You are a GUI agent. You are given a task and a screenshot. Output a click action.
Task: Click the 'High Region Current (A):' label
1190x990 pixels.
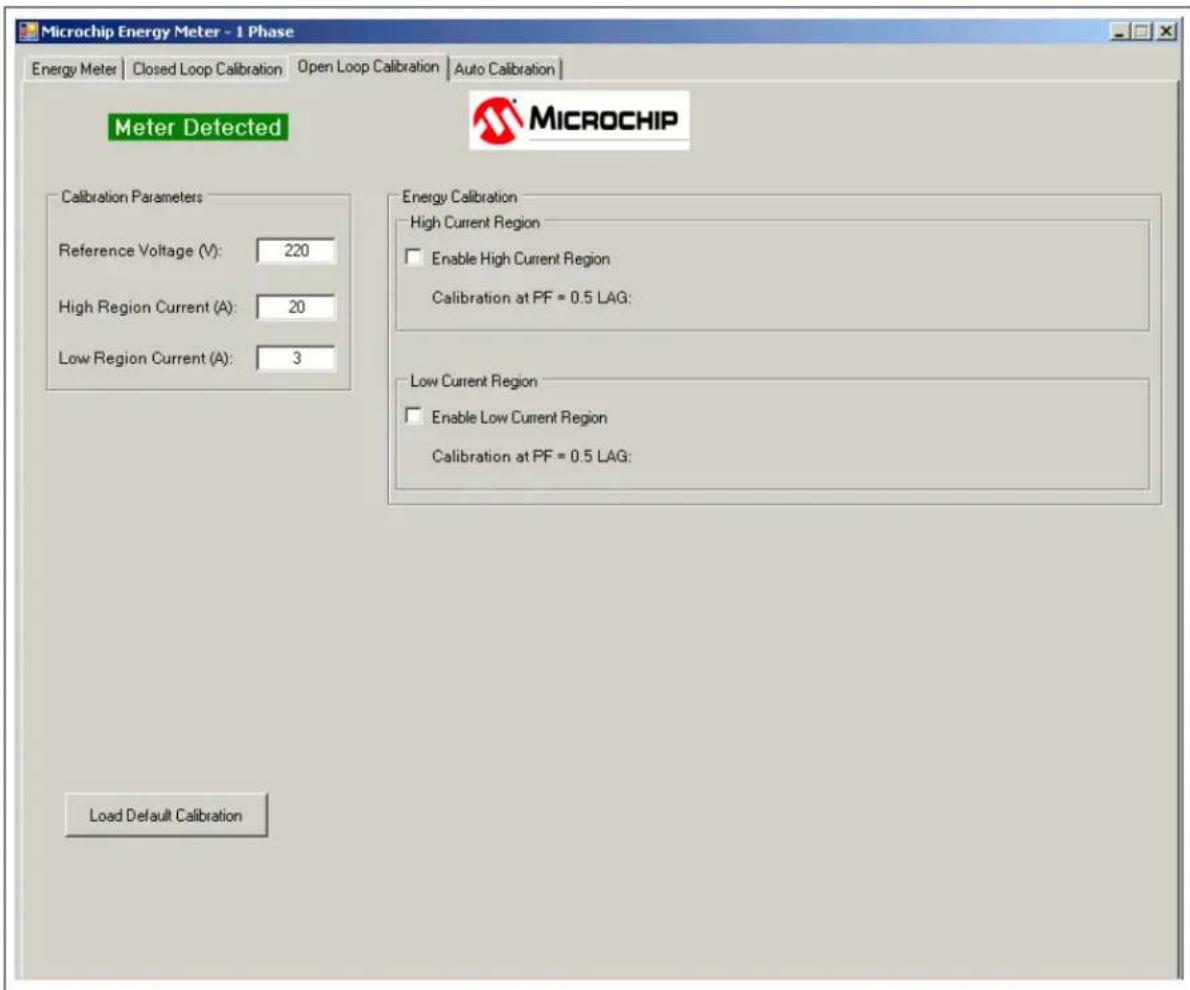(147, 307)
